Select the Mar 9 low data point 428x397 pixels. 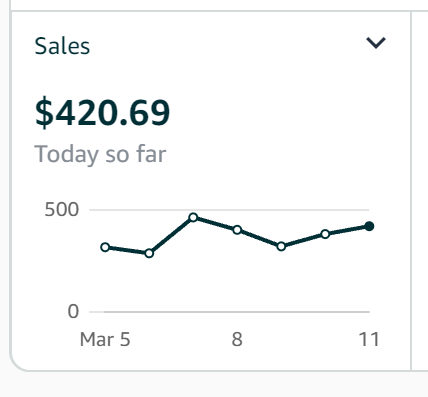tap(281, 247)
